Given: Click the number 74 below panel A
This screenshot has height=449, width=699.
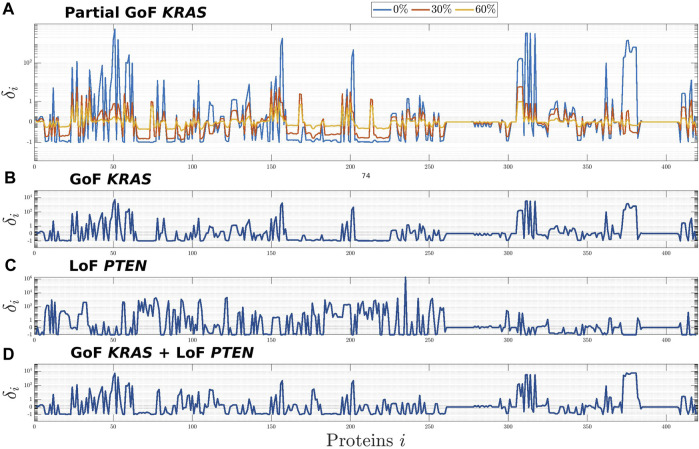Looking at the screenshot, I should coord(366,176).
